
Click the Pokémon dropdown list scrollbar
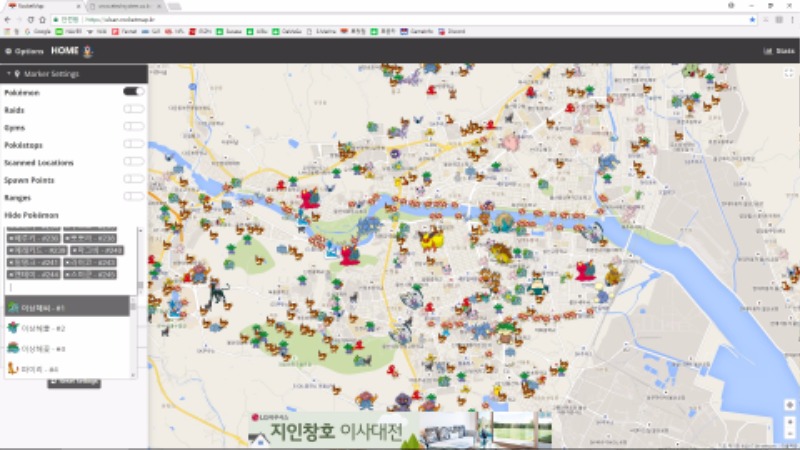pos(134,305)
